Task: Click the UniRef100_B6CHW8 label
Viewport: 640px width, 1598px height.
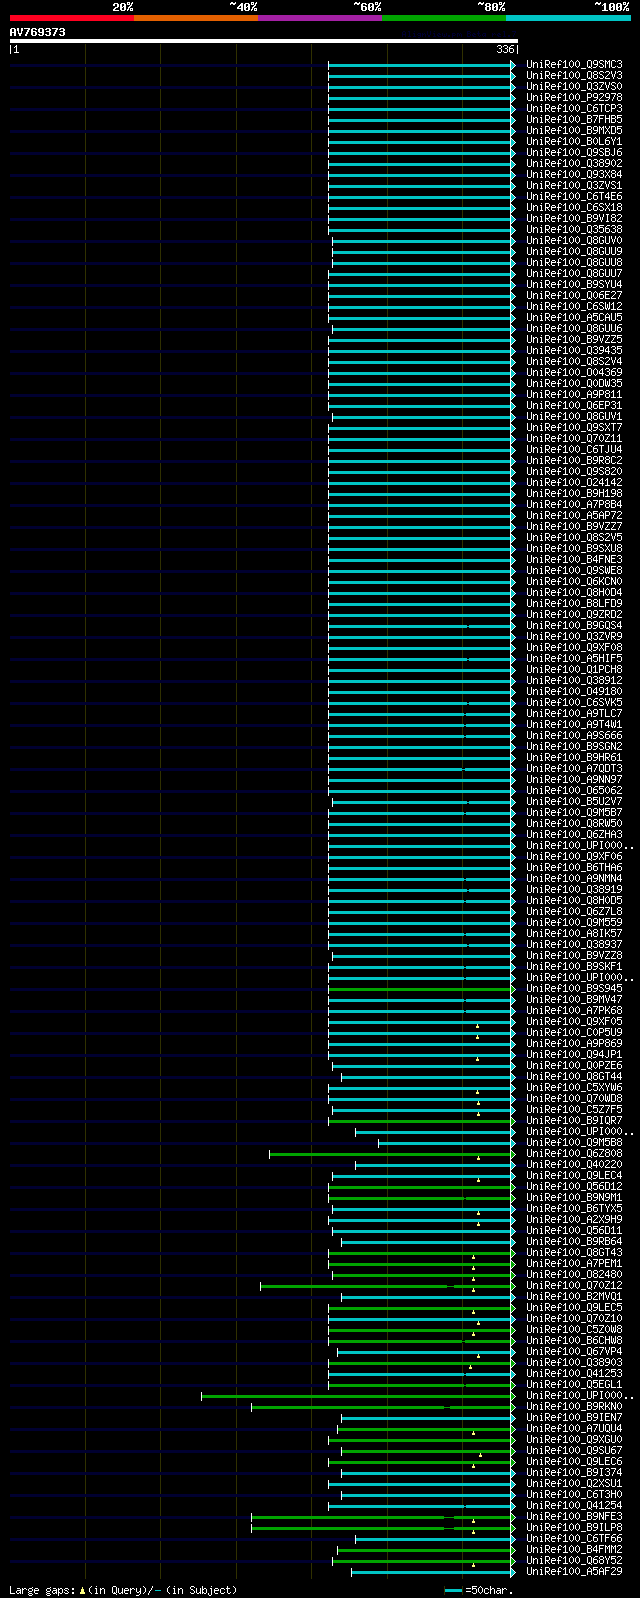Action: coord(574,1341)
